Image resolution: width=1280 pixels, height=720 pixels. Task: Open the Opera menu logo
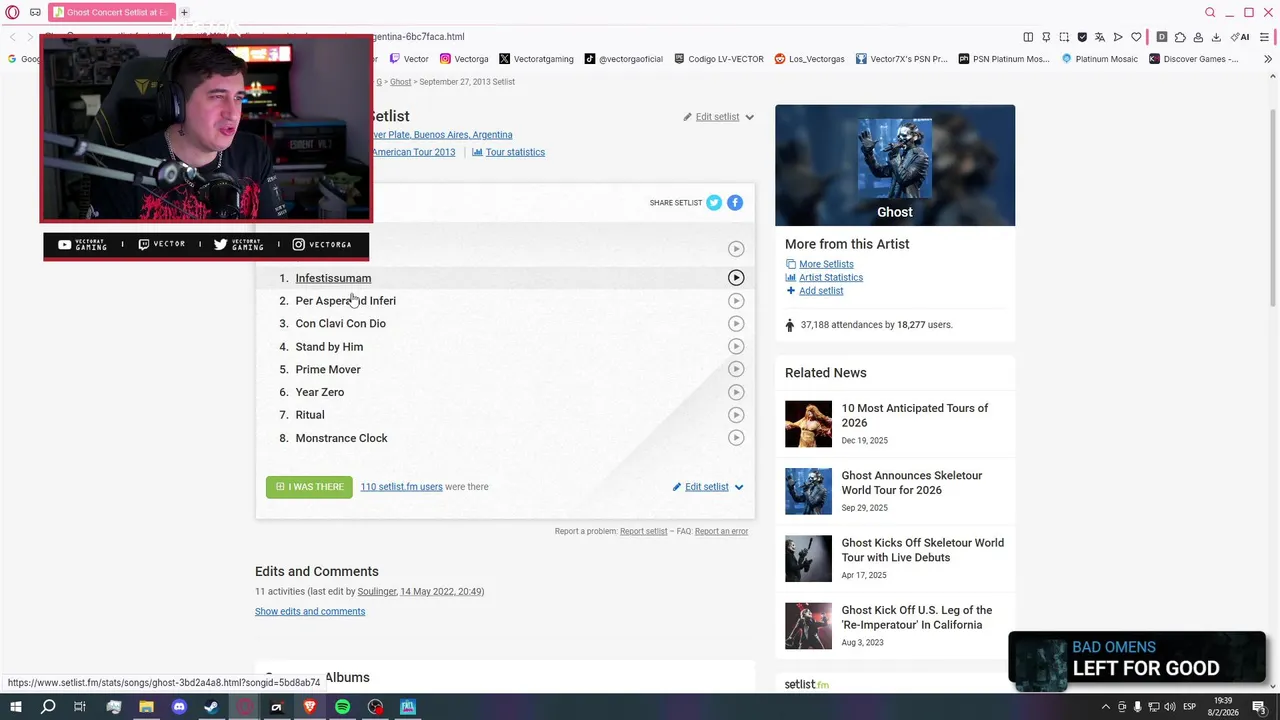12,12
